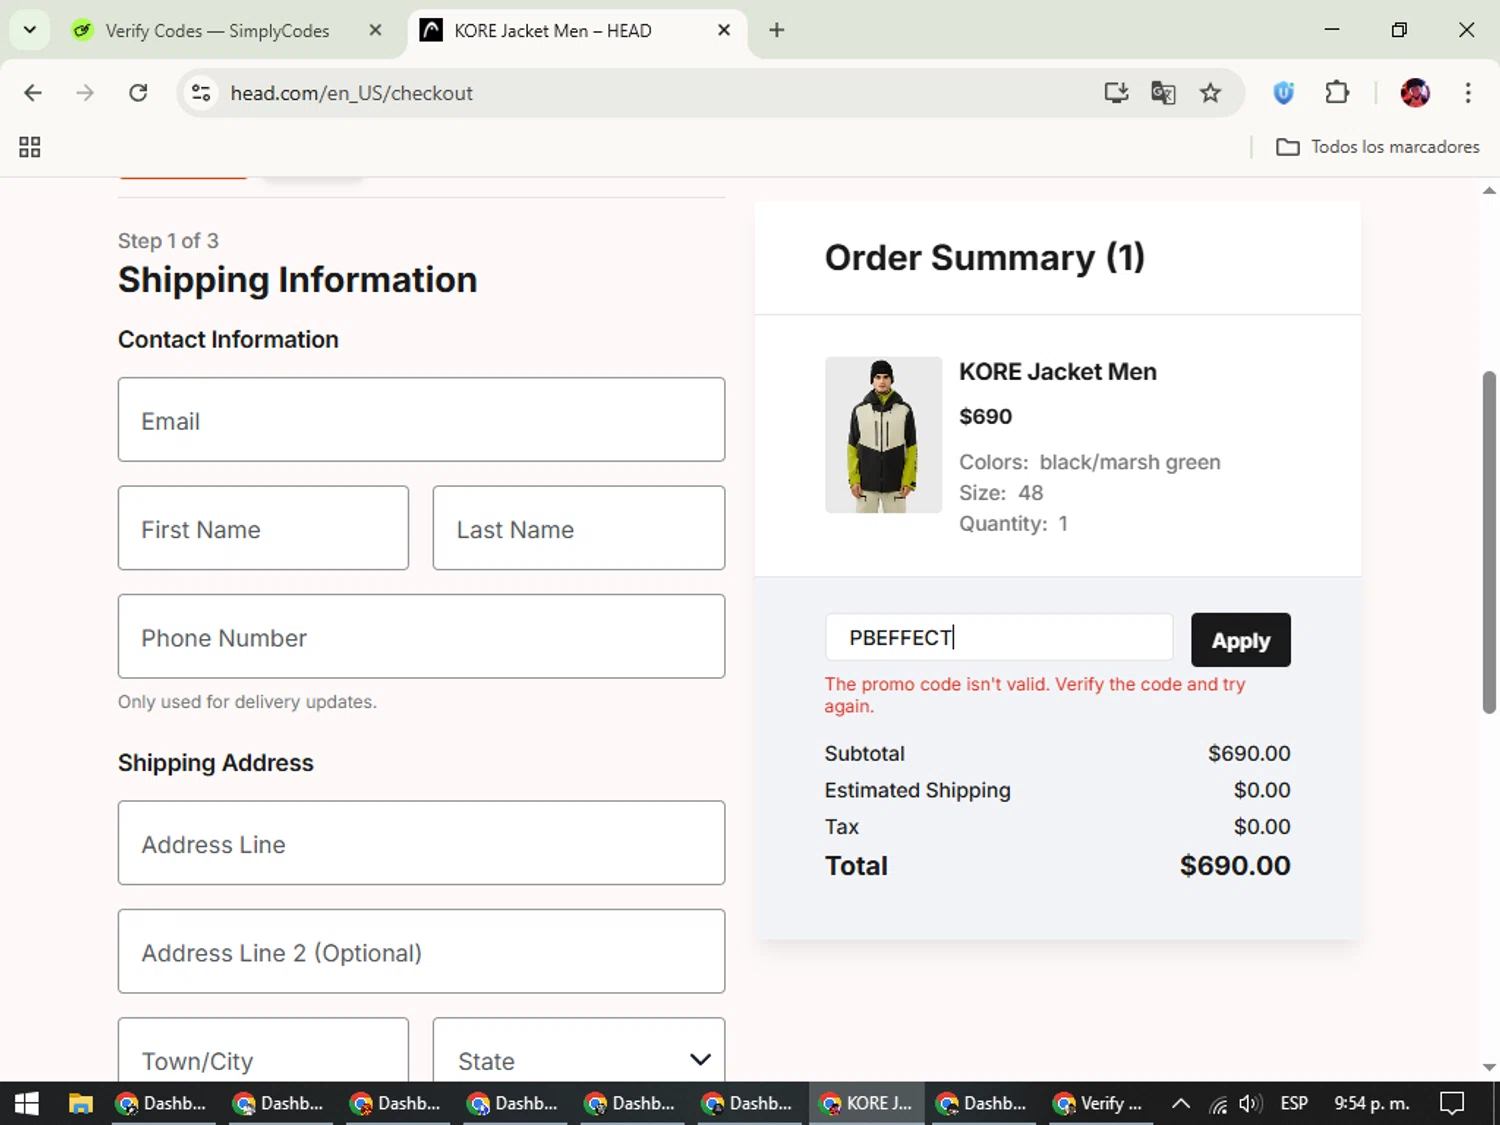Expand the State dropdown
This screenshot has height=1125, width=1500.
pyautogui.click(x=579, y=1050)
